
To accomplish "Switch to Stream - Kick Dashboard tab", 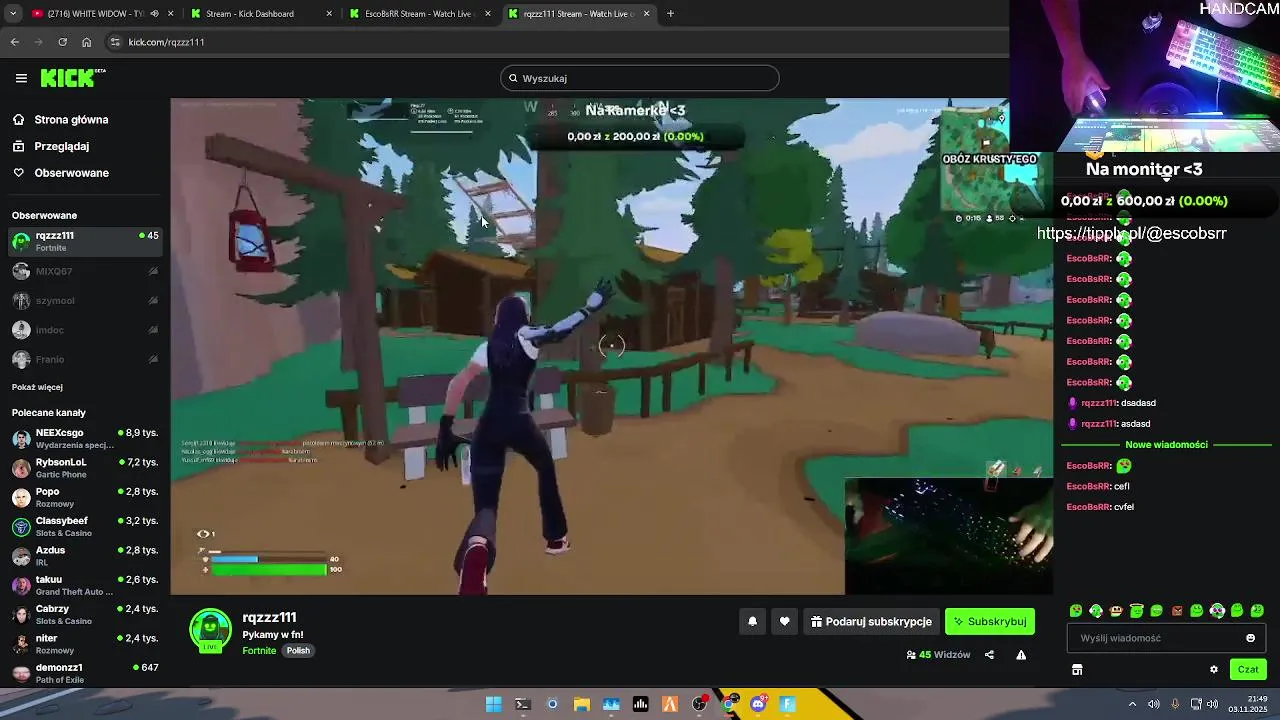I will 260,14.
